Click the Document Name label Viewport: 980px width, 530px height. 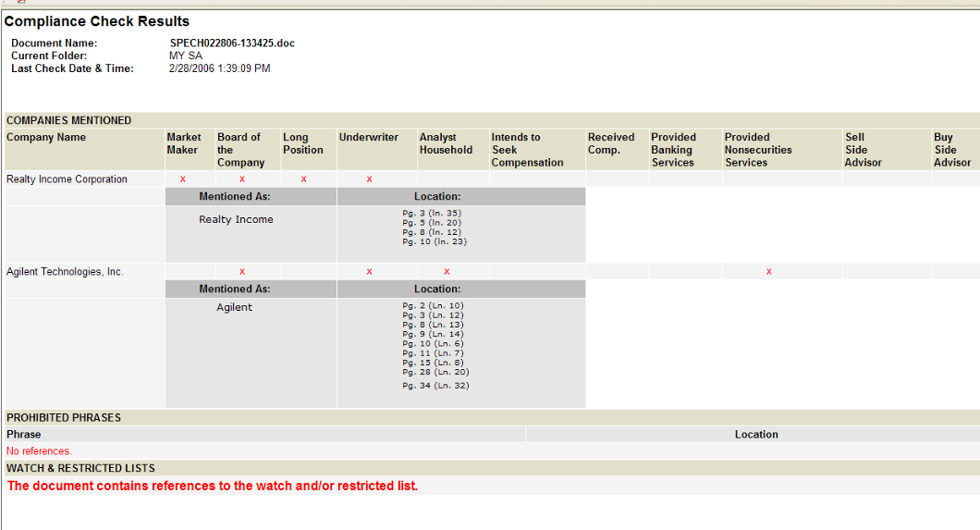(x=54, y=43)
